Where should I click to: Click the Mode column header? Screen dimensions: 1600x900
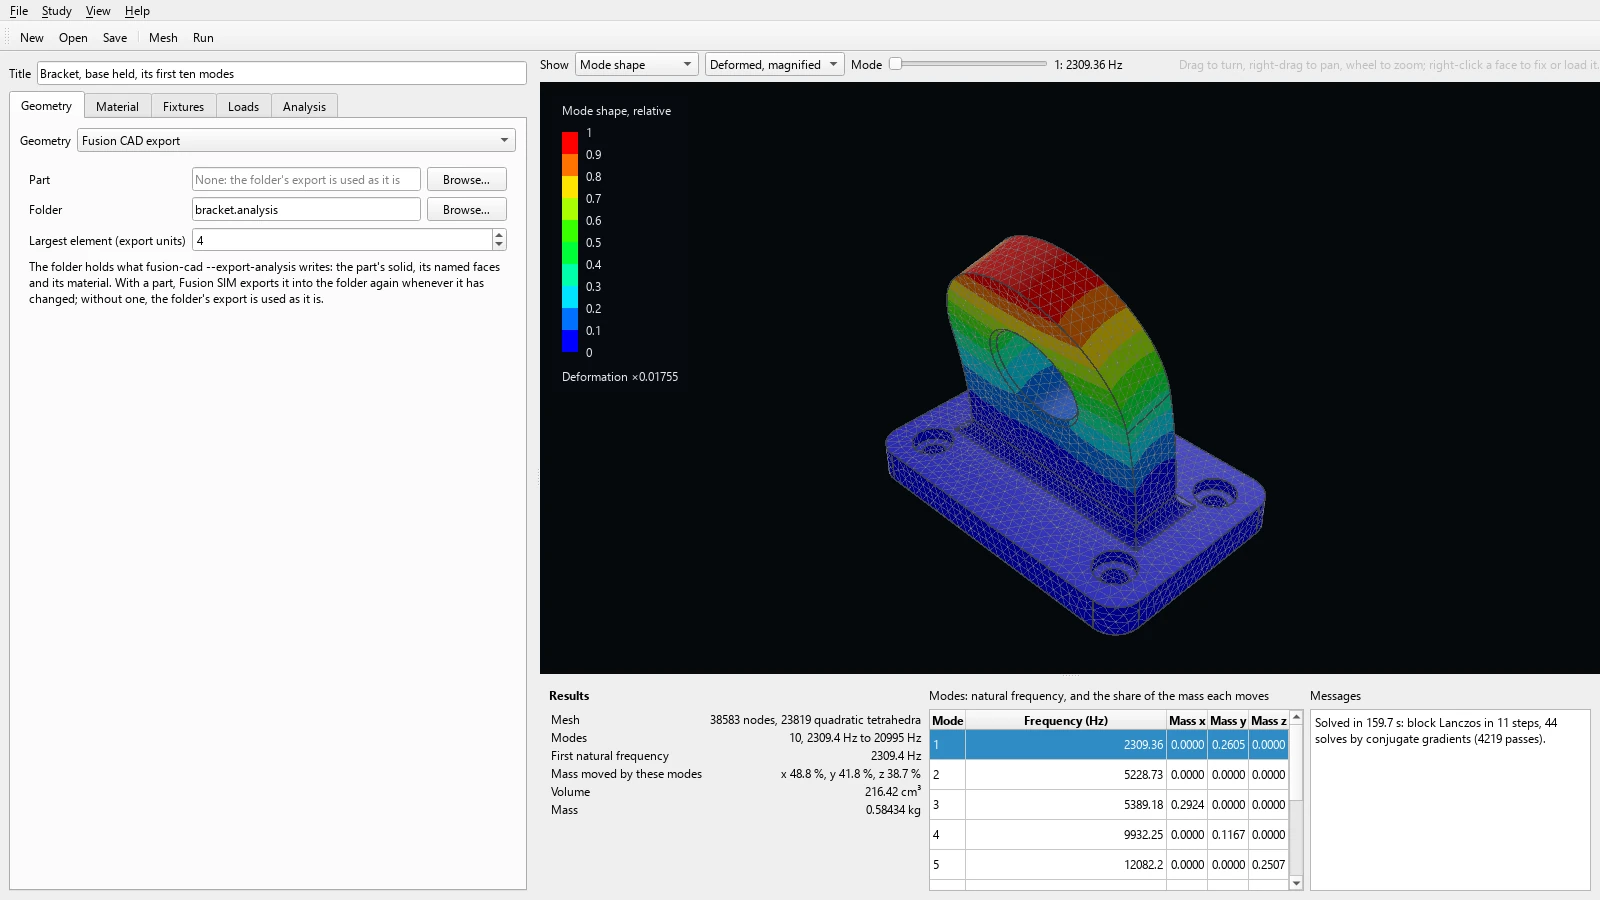tap(947, 721)
